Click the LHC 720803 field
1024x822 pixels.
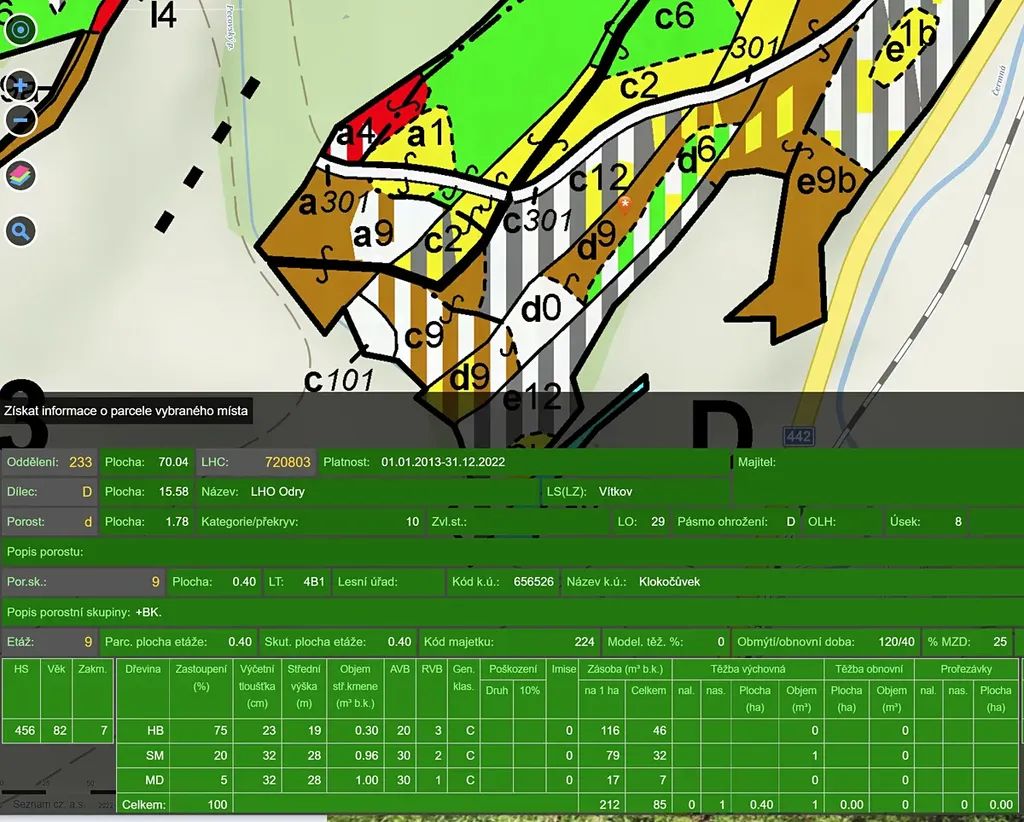point(256,462)
